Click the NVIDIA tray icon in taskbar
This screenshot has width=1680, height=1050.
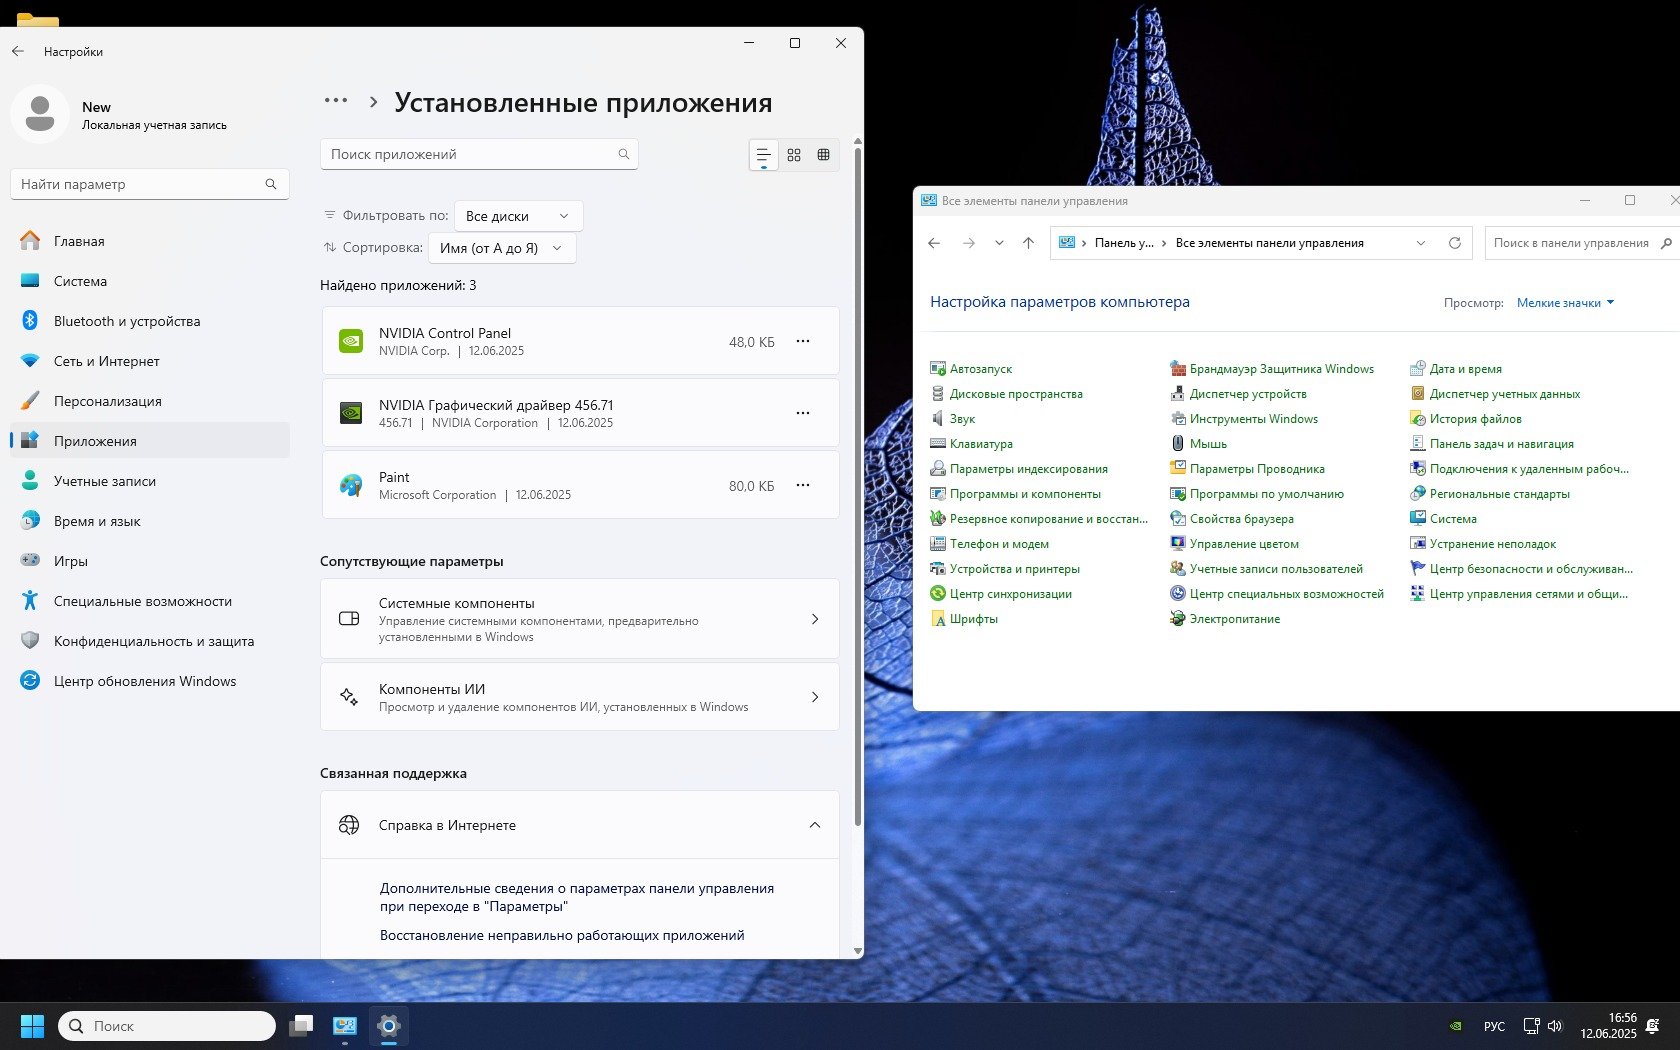1456,1026
